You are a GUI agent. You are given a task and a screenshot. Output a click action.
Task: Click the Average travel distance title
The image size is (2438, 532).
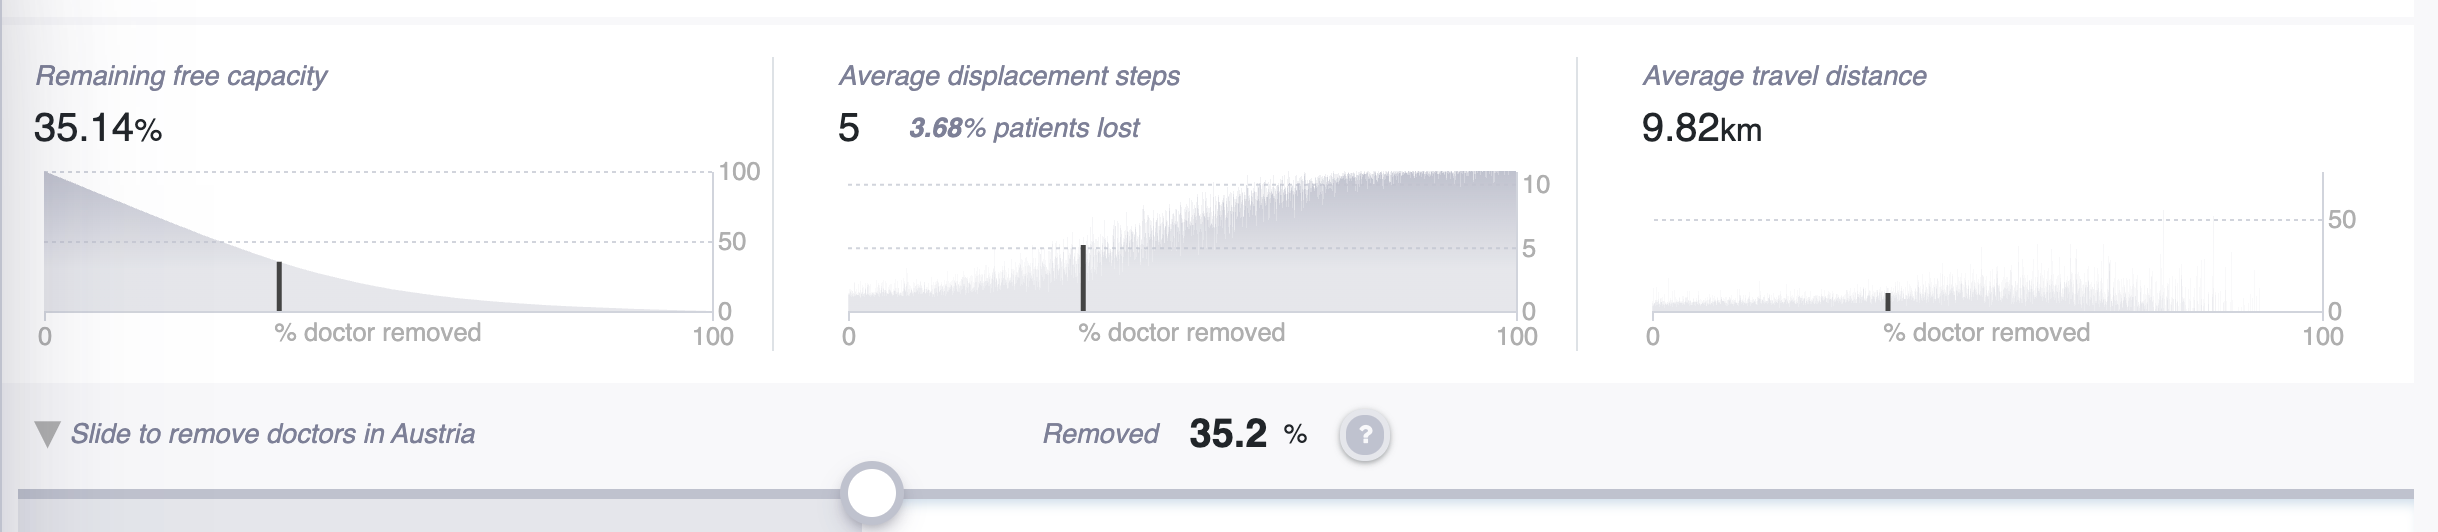(x=1784, y=76)
